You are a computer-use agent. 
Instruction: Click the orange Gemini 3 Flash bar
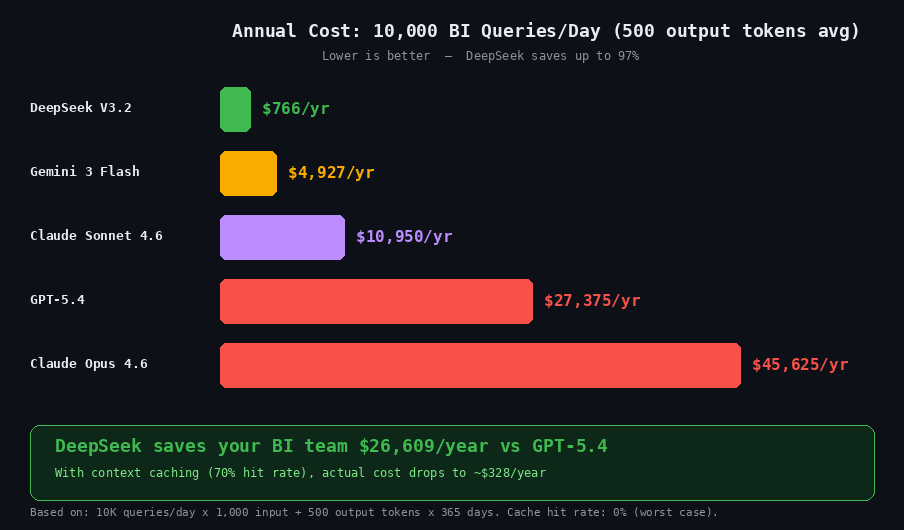[248, 174]
